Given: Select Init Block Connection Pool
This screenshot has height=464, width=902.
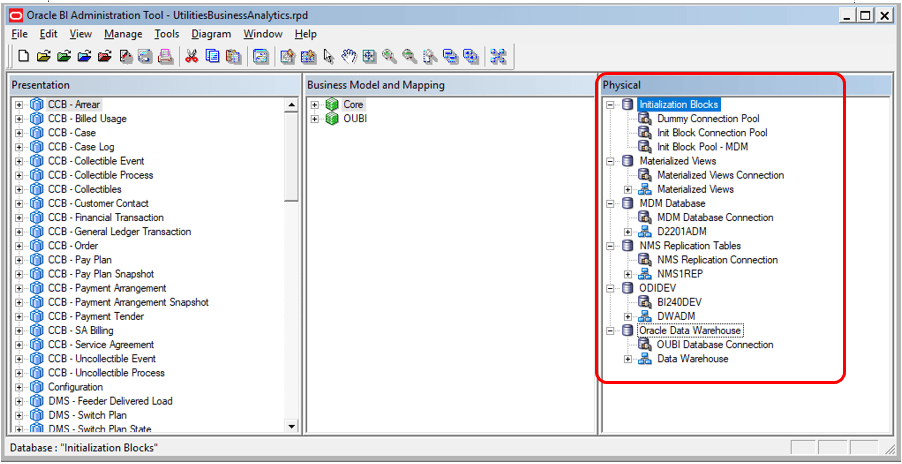Looking at the screenshot, I should point(712,133).
